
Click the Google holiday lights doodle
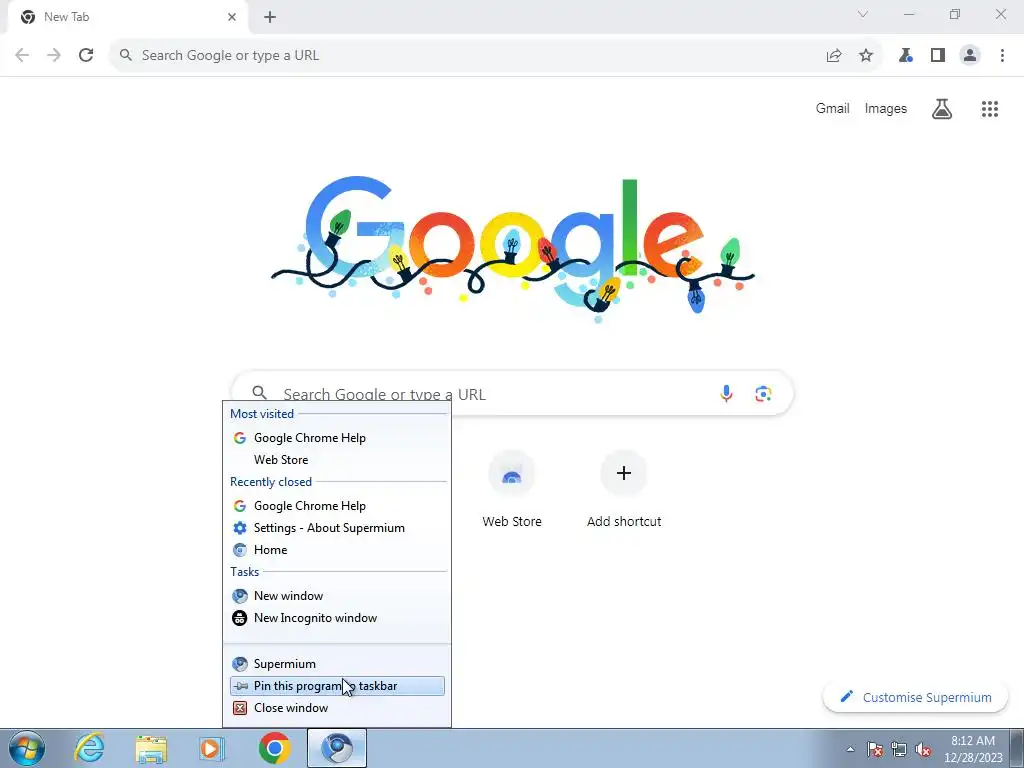pyautogui.click(x=513, y=250)
